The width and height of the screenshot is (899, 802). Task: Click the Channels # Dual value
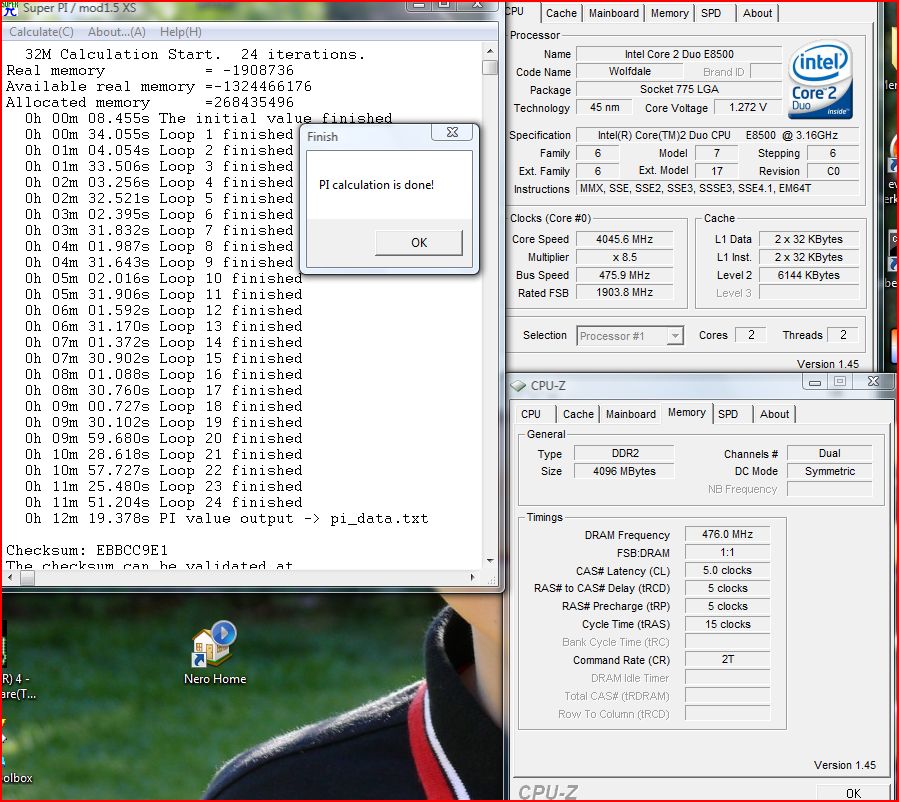click(x=829, y=453)
